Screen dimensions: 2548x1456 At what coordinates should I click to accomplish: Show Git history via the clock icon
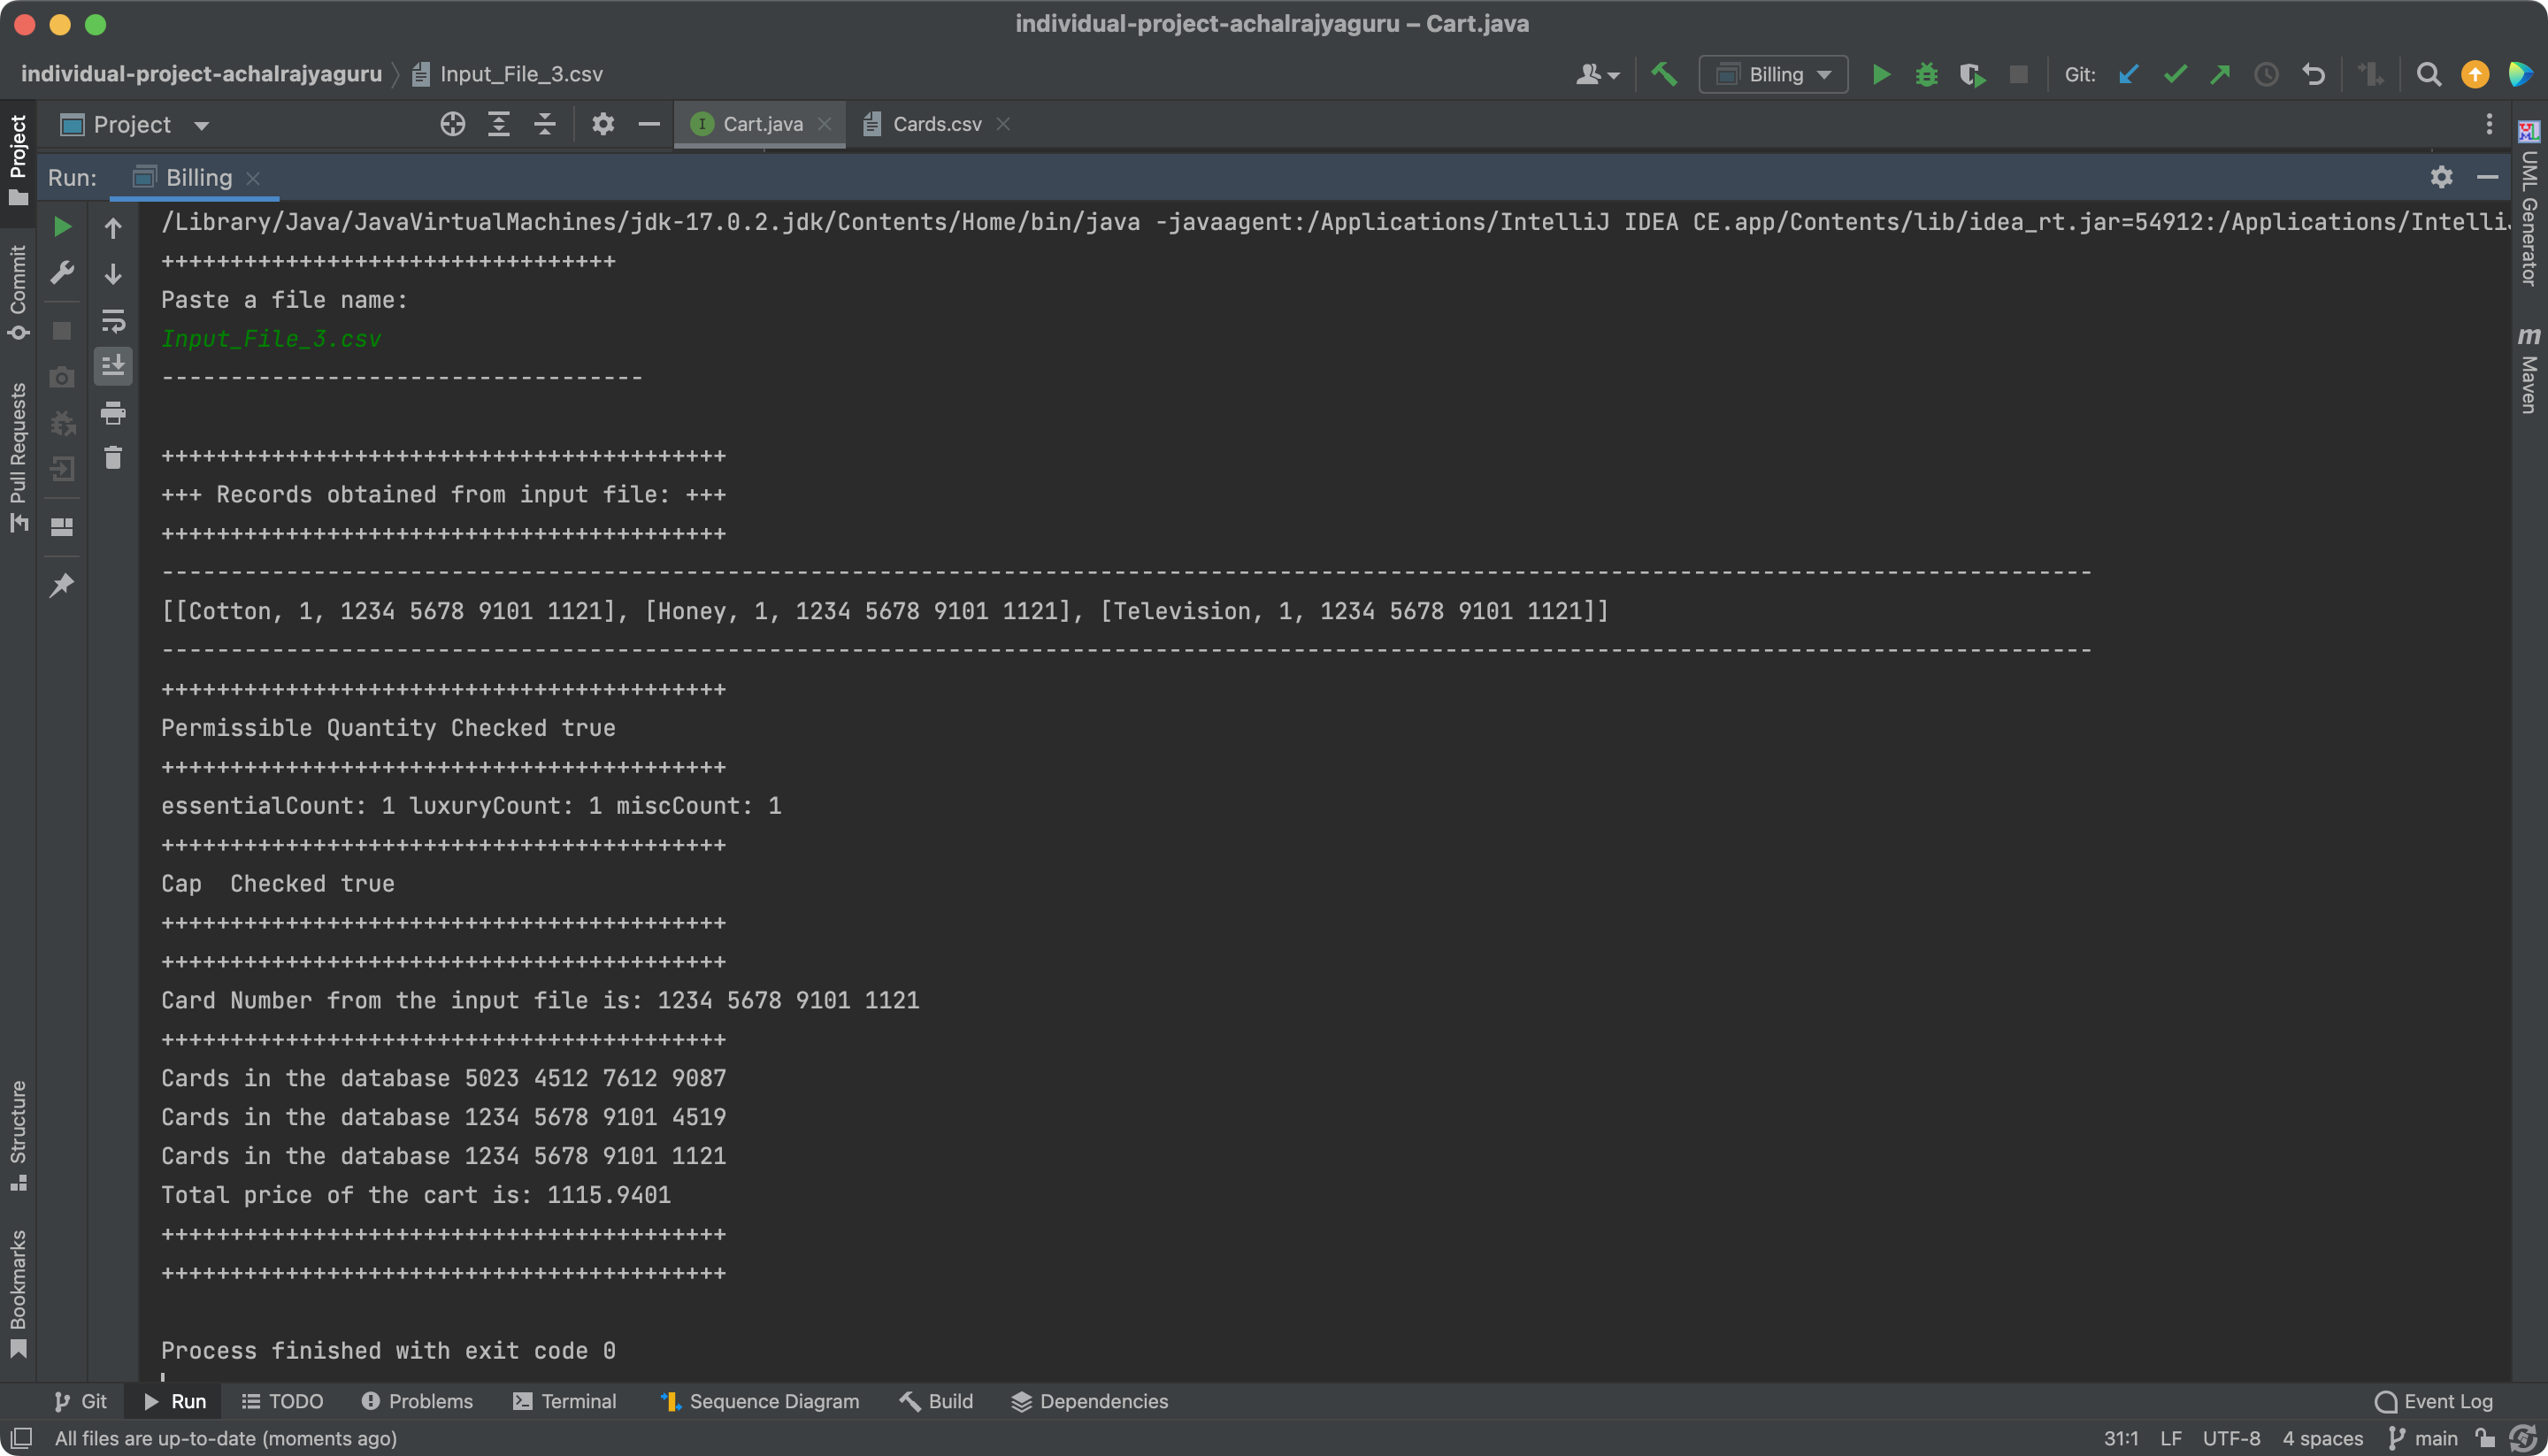(x=2266, y=75)
